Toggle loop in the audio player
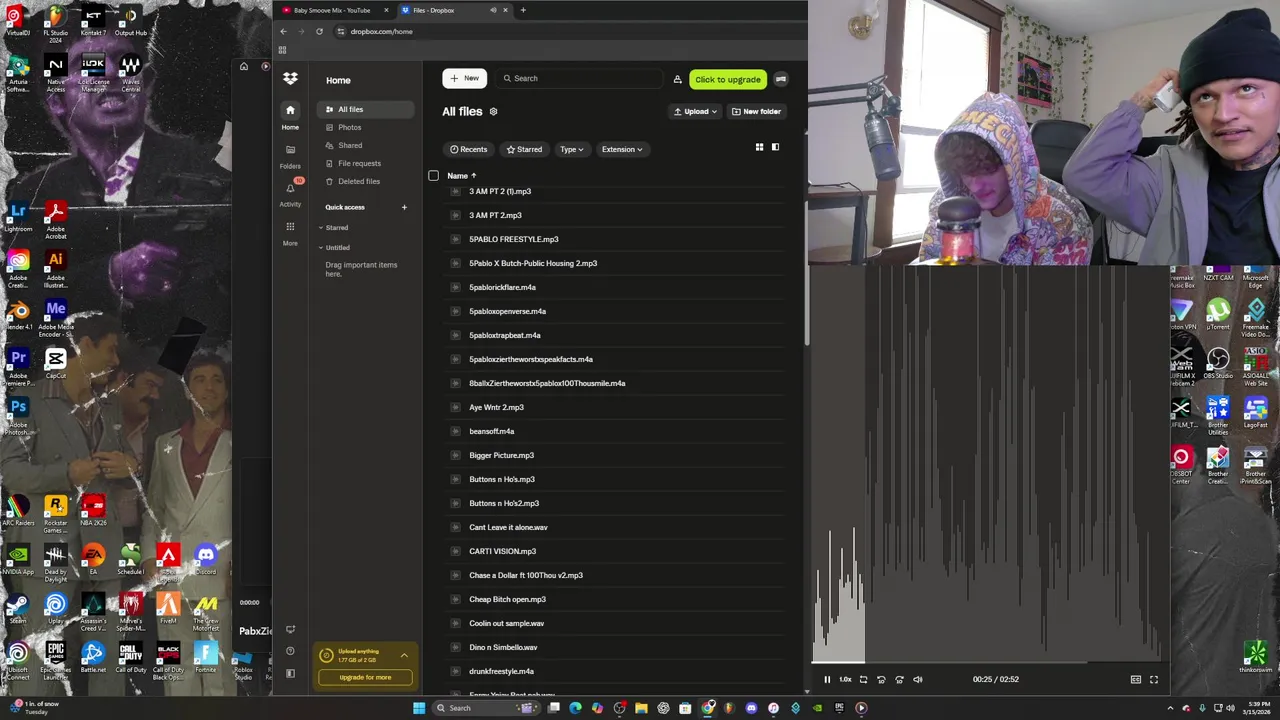1280x720 pixels. click(x=863, y=679)
